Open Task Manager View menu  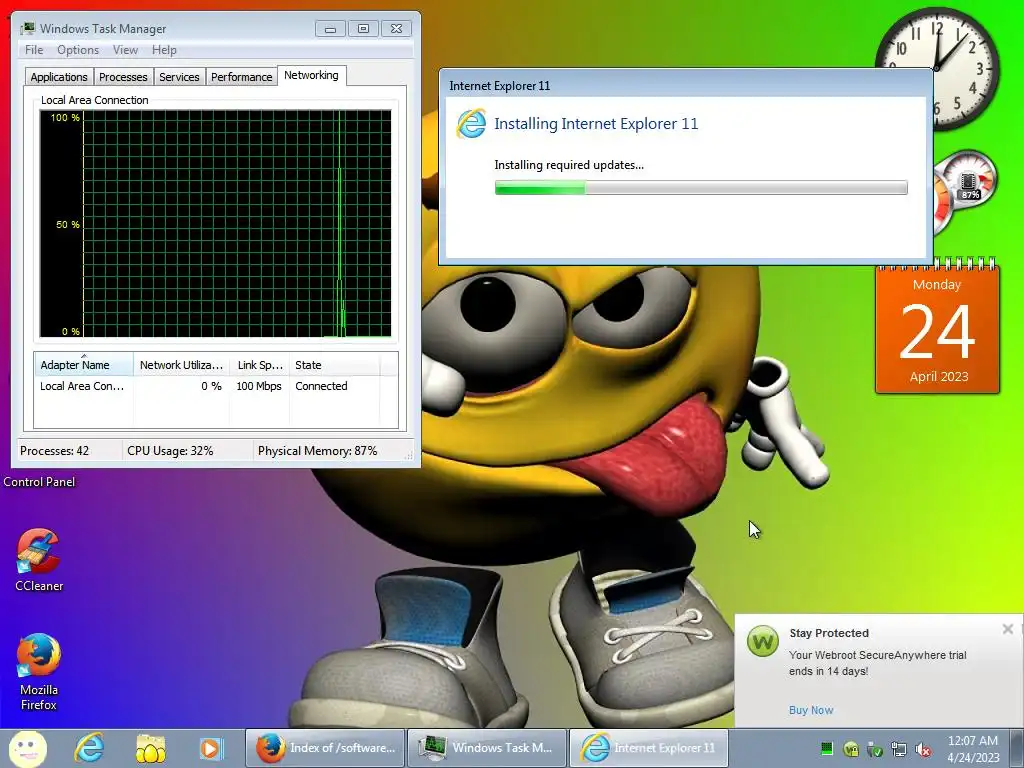(125, 50)
